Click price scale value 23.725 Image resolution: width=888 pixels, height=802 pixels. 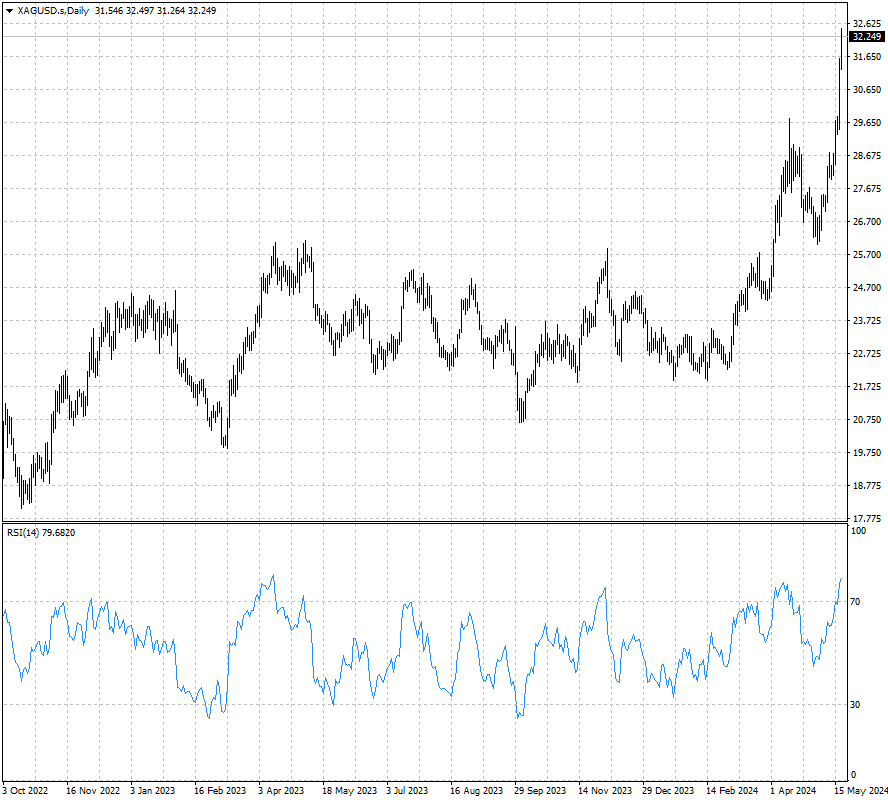tap(867, 321)
